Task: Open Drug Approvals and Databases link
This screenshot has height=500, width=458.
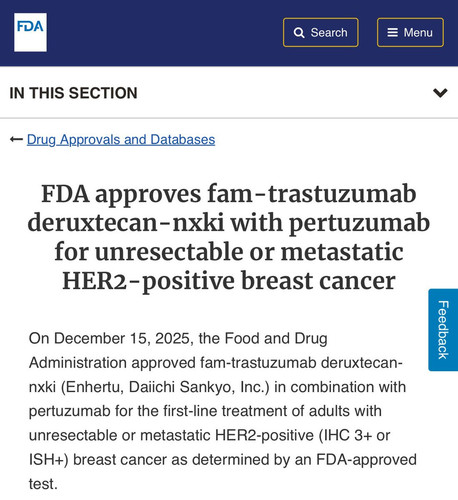Action: 121,140
